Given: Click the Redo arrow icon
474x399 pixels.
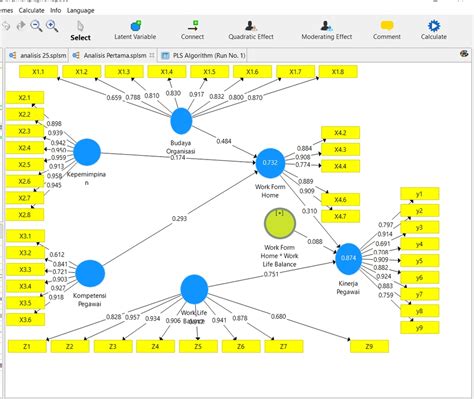Looking at the screenshot, I should tap(21, 26).
